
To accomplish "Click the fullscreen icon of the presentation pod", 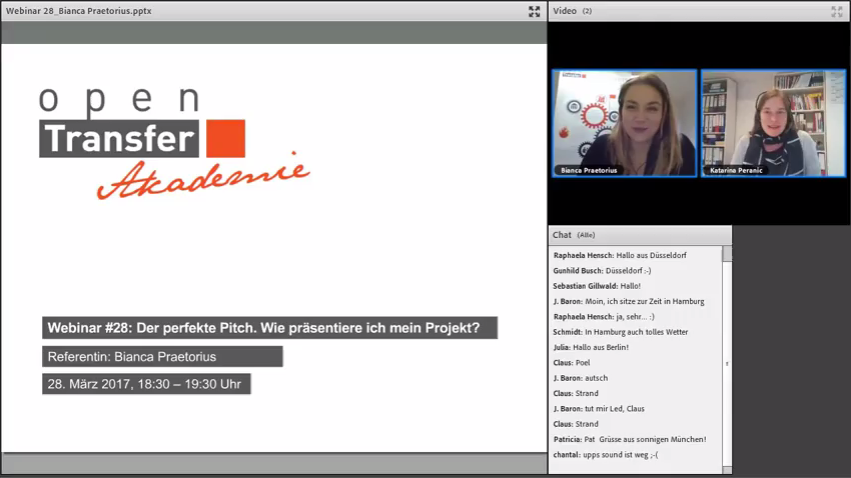I will coord(534,11).
